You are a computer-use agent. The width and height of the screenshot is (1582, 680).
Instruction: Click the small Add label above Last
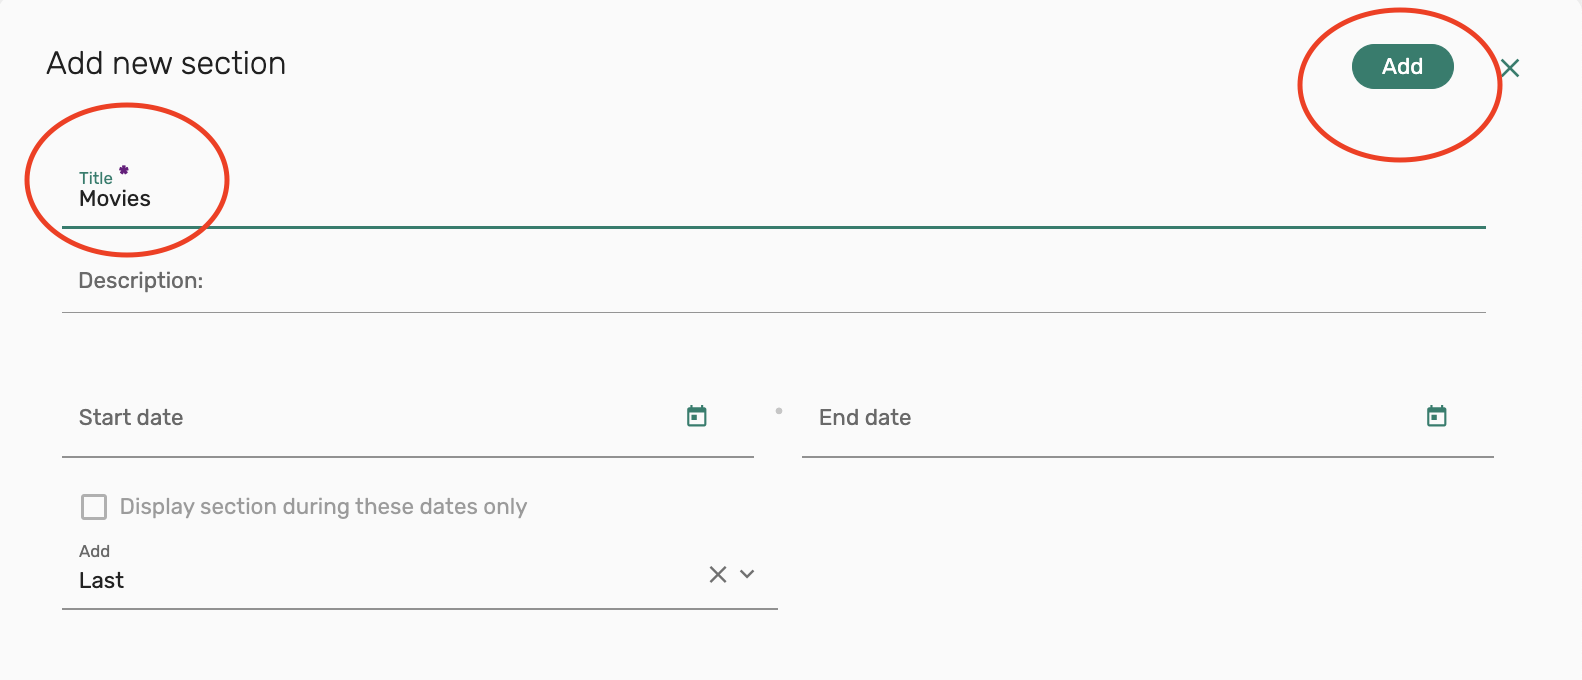pyautogui.click(x=94, y=551)
